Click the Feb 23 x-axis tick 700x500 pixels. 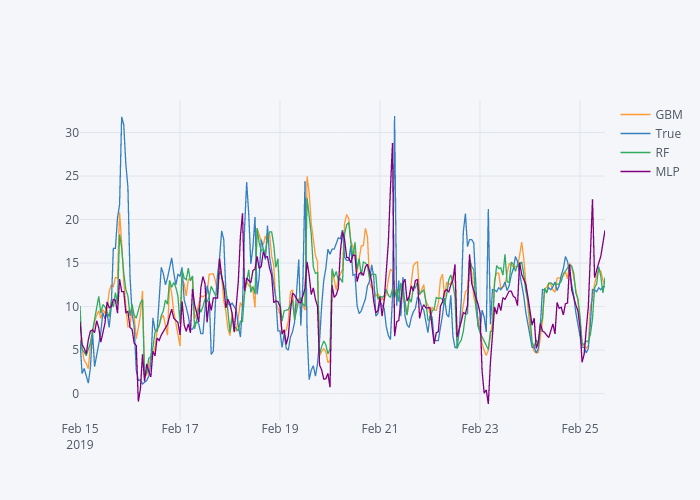(480, 428)
